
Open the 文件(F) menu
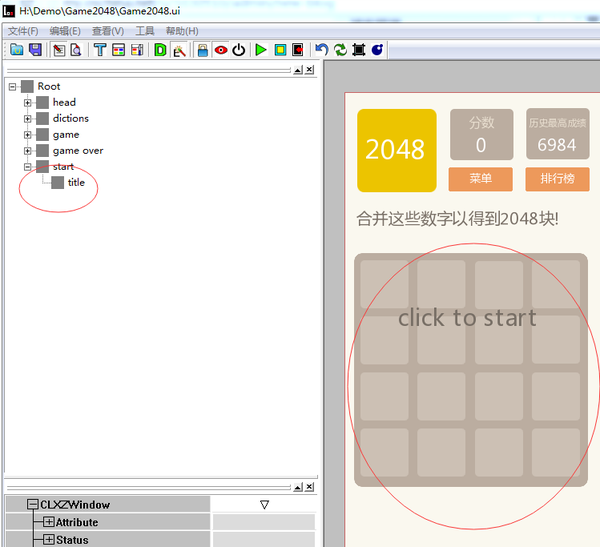click(x=23, y=31)
